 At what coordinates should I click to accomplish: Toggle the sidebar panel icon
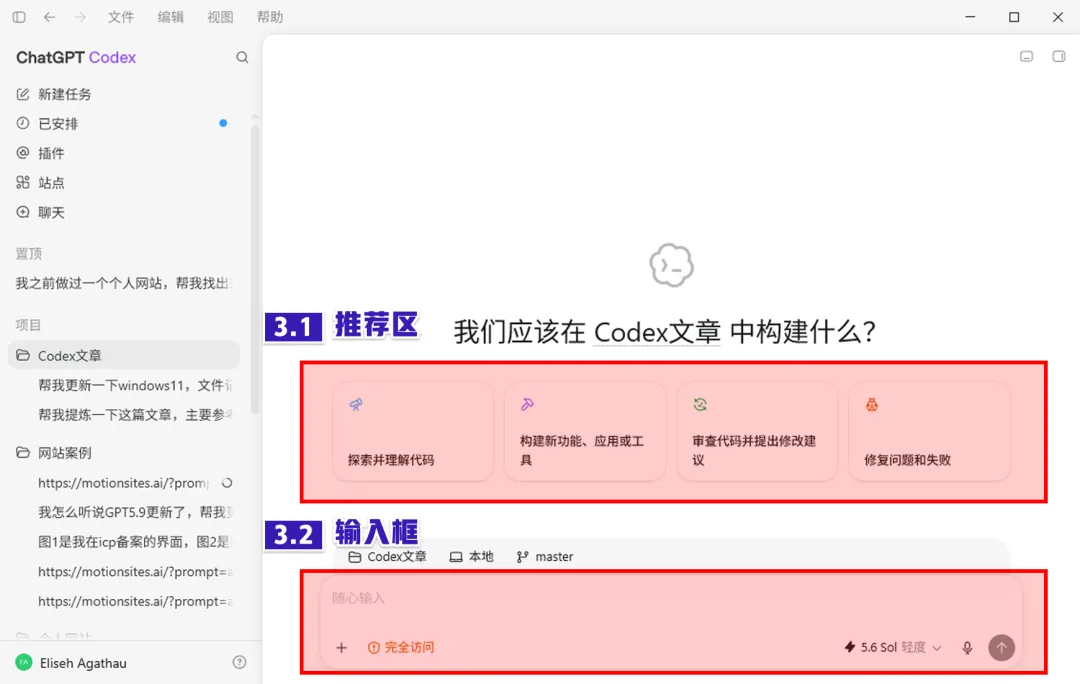19,17
